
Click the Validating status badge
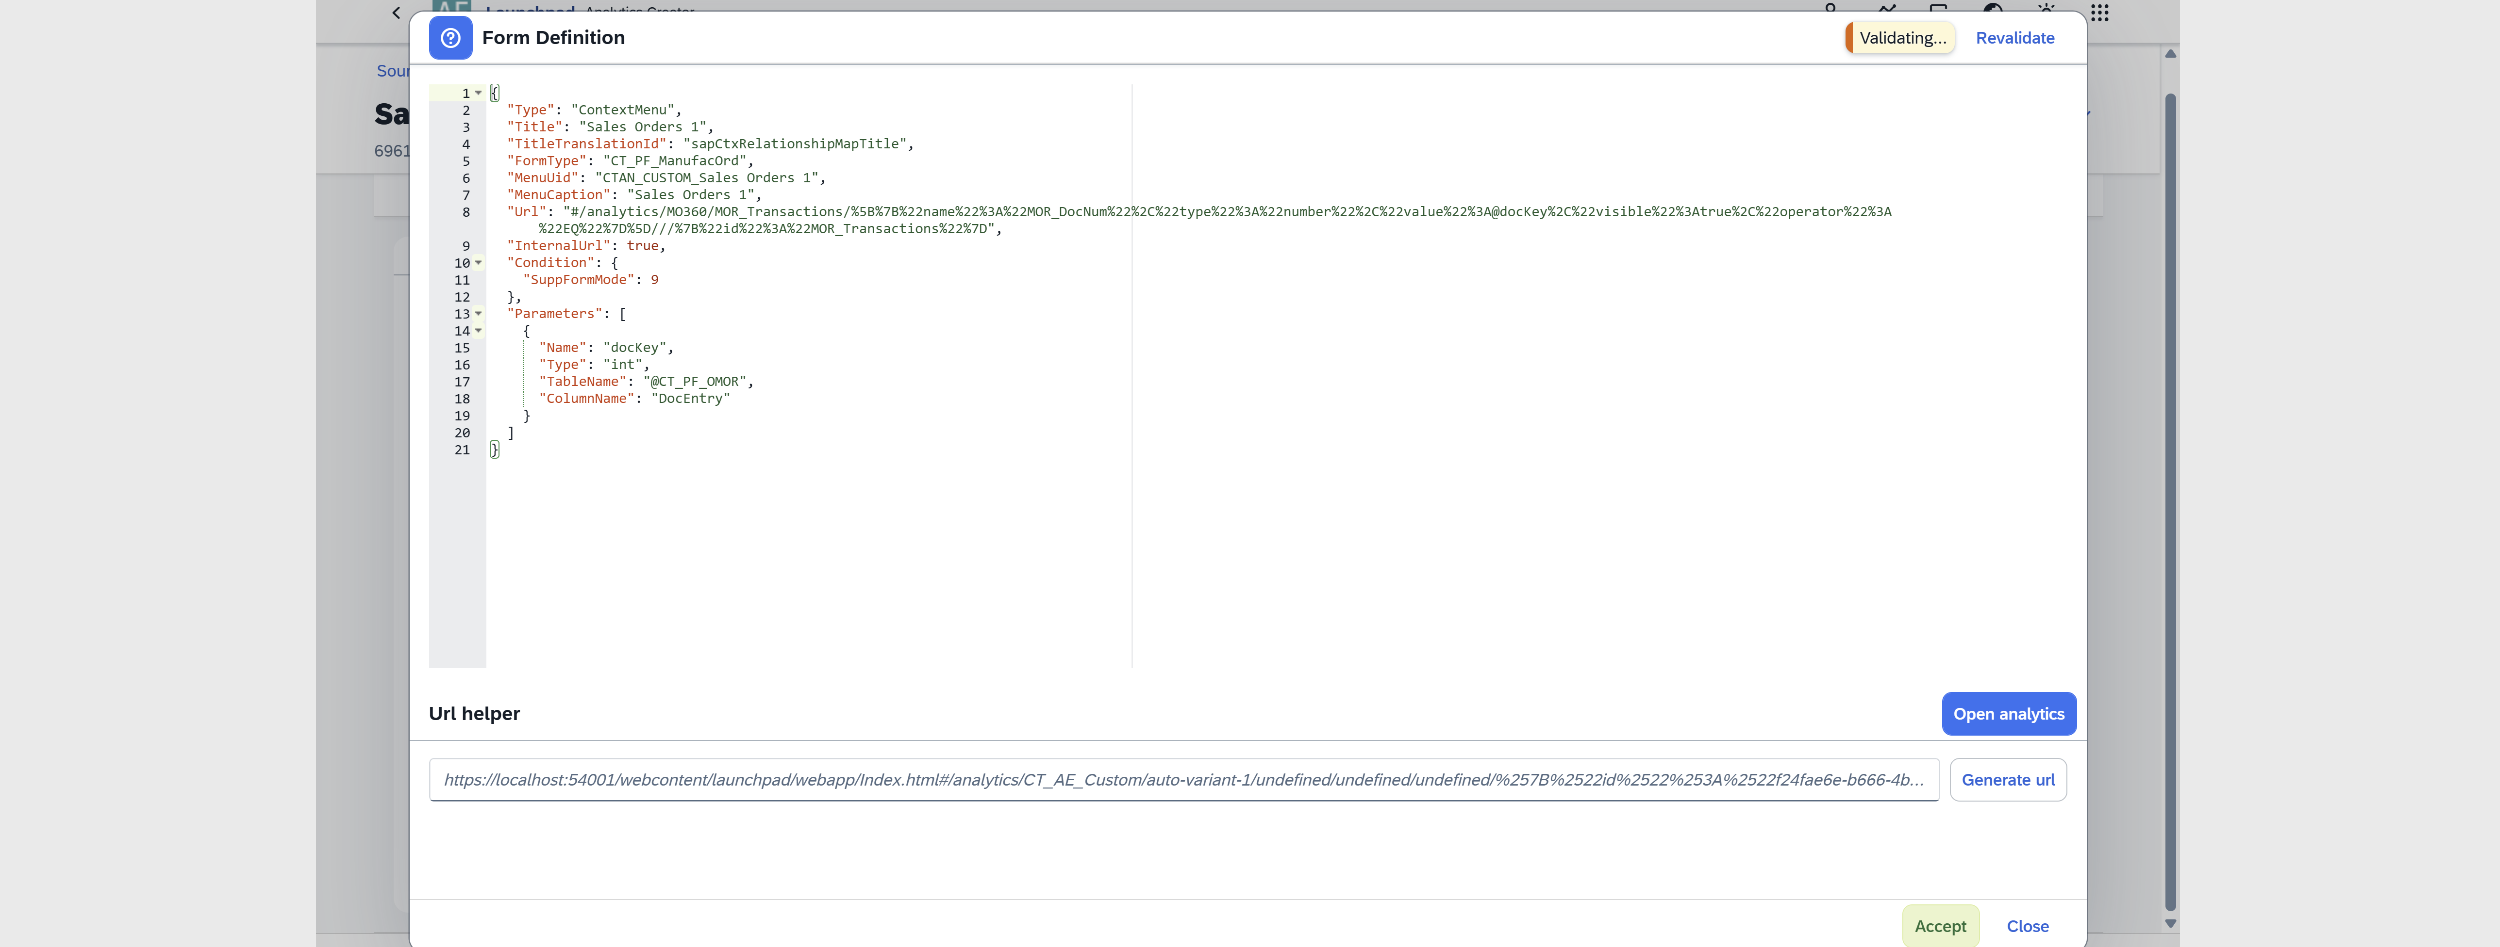[x=1902, y=37]
